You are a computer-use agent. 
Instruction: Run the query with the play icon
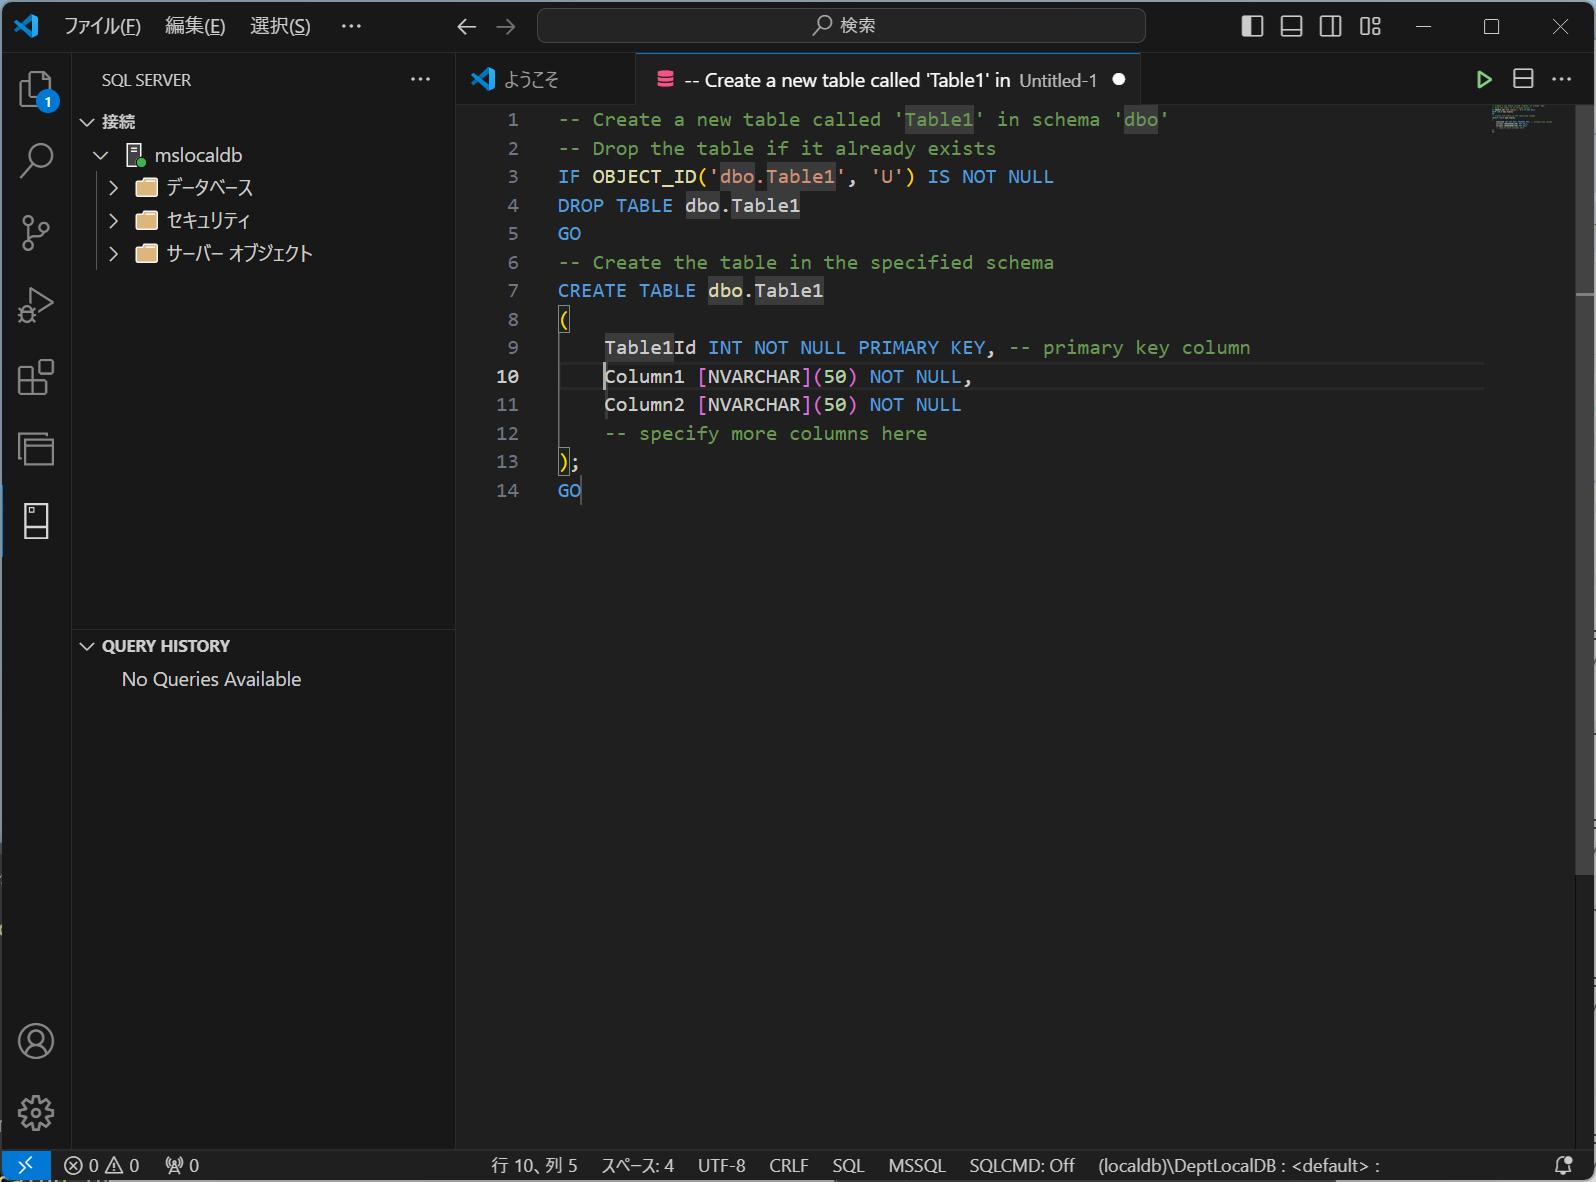click(x=1484, y=80)
